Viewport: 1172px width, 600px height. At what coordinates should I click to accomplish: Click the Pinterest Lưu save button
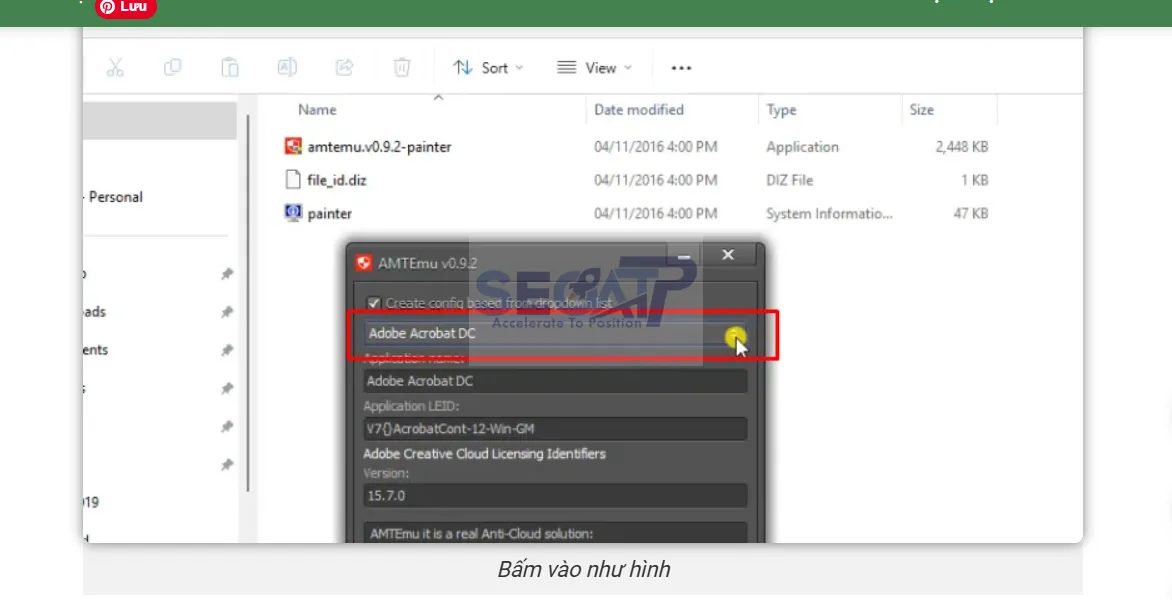tap(126, 7)
